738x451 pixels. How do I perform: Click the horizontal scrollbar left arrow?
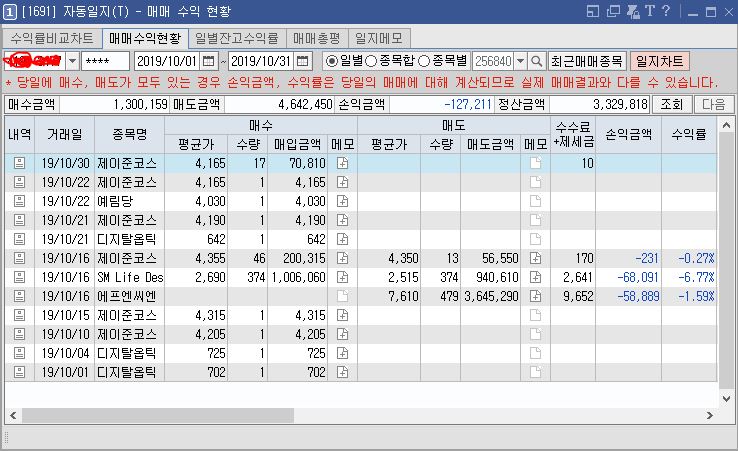coord(13,416)
